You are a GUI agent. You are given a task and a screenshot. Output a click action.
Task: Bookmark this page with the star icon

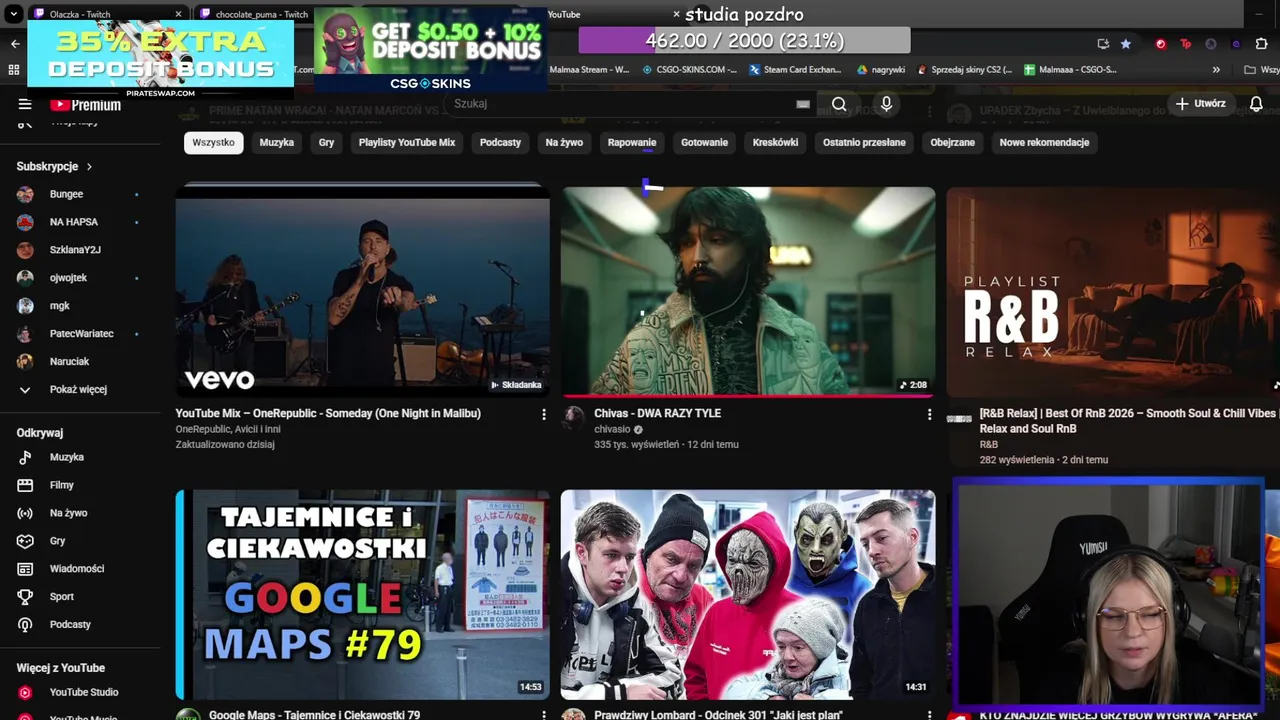[1126, 44]
